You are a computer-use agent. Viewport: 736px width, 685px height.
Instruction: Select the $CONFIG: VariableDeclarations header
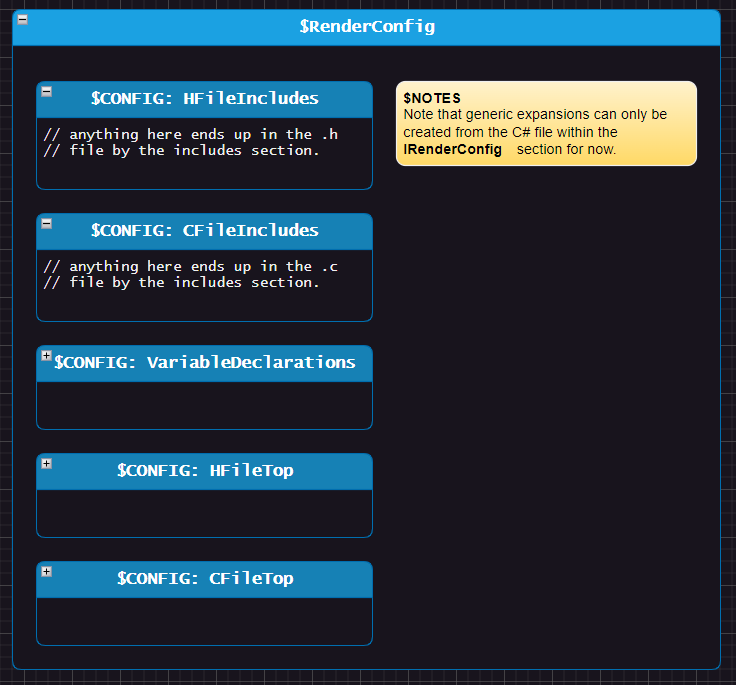205,363
